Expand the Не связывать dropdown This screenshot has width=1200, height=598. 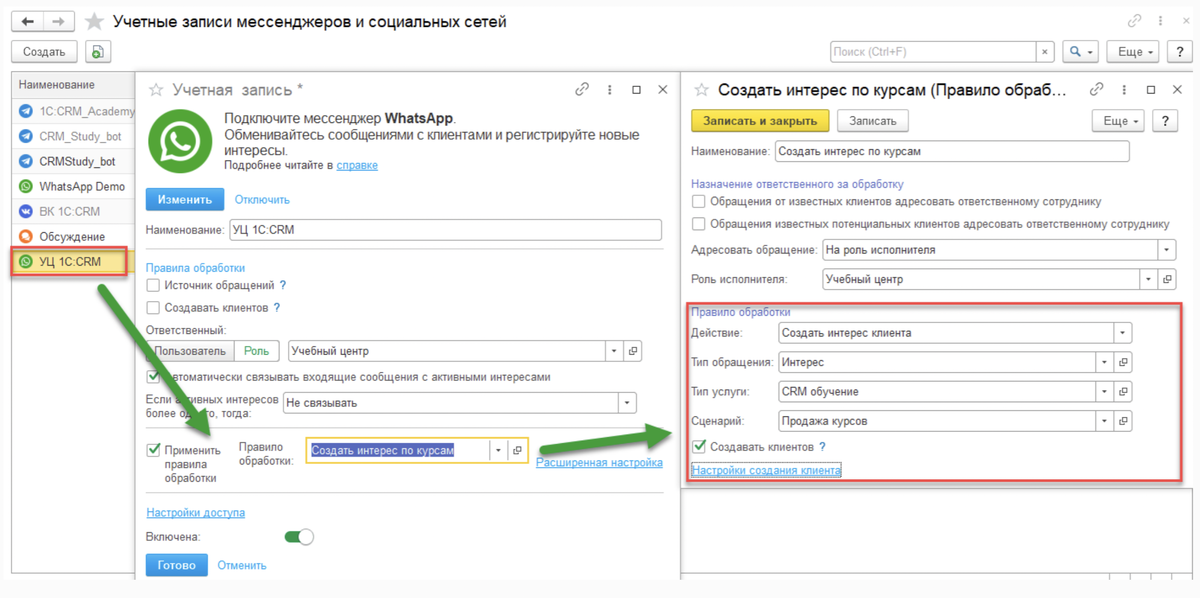point(627,403)
